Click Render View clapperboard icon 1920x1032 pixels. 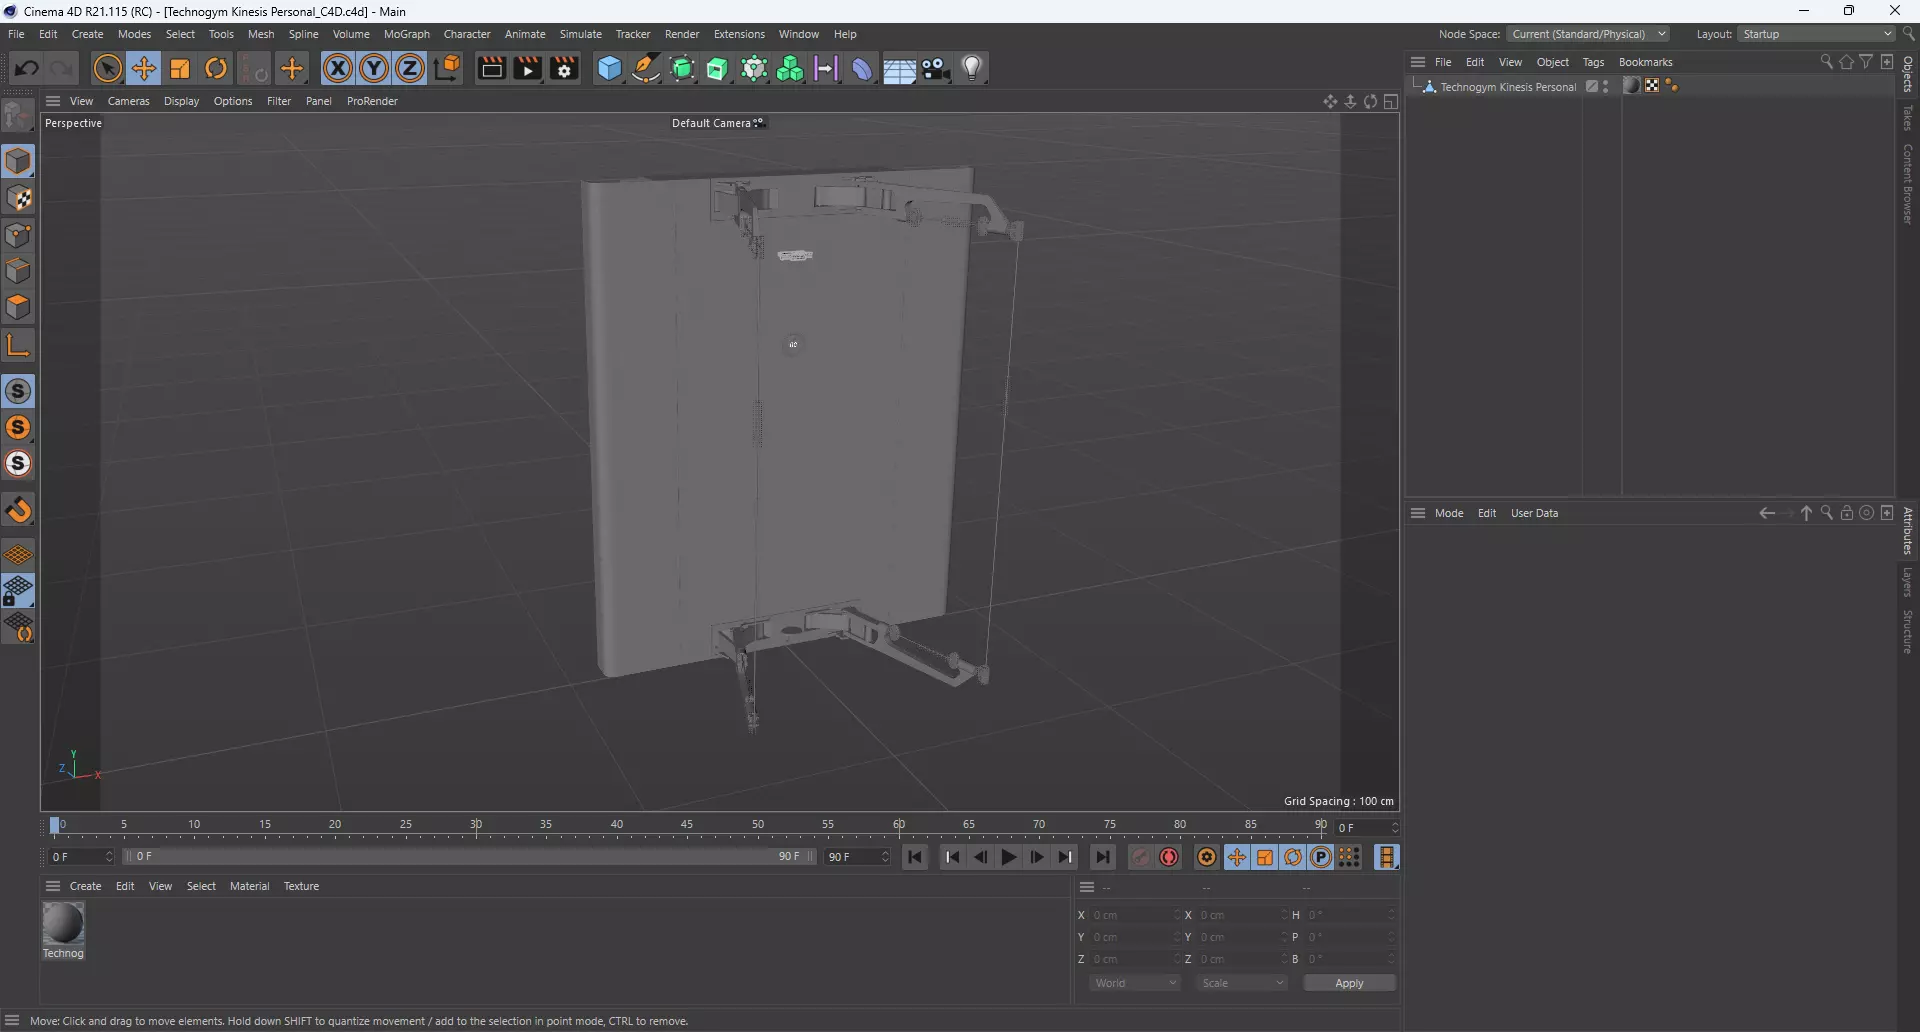[x=491, y=68]
